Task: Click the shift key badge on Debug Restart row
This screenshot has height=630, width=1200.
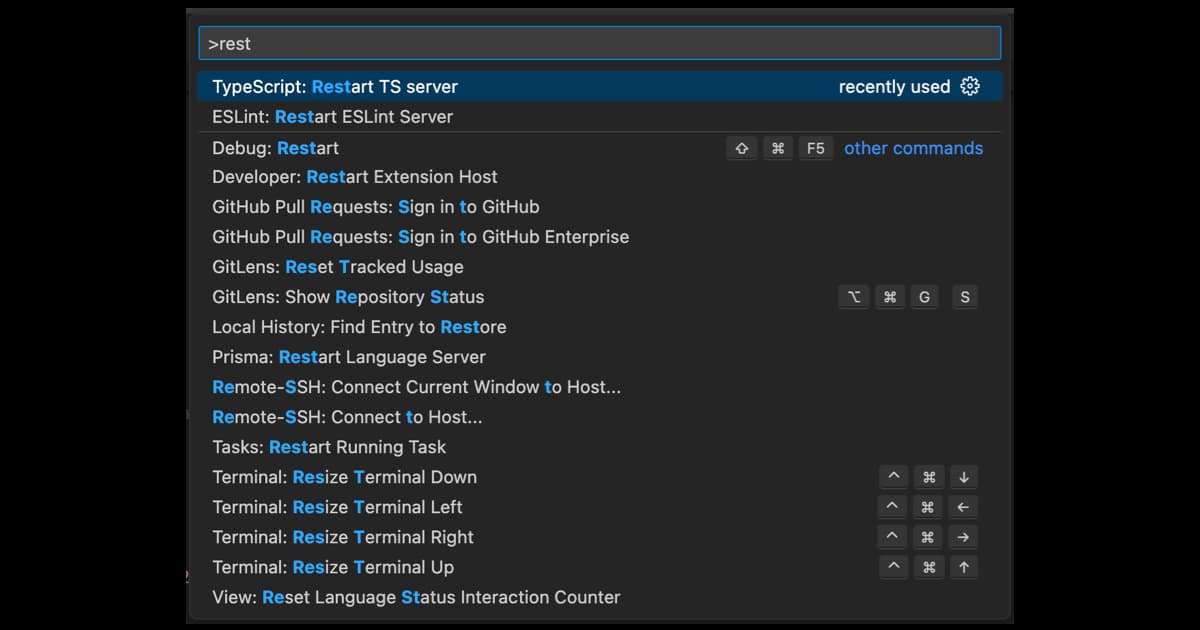Action: tap(741, 148)
